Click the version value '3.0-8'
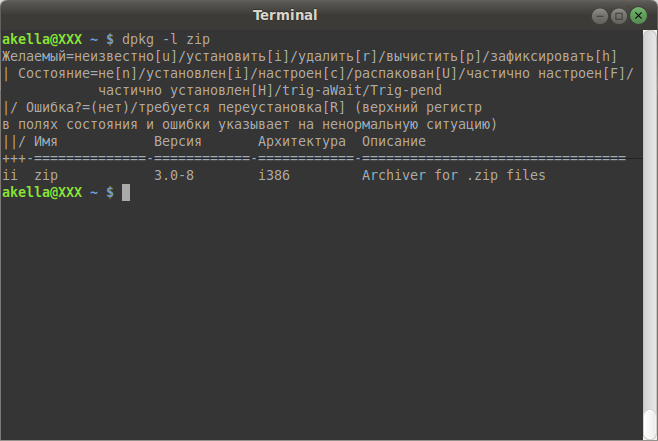The height and width of the screenshot is (441, 658). pyautogui.click(x=174, y=175)
